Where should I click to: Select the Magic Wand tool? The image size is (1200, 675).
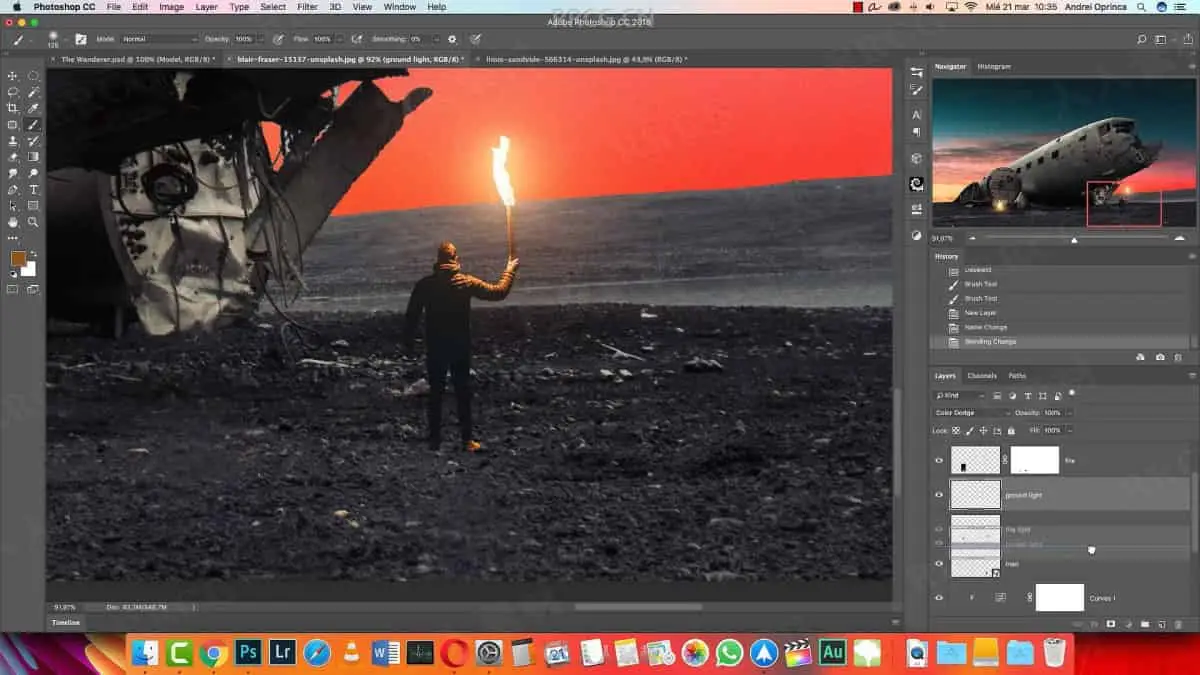coord(33,92)
